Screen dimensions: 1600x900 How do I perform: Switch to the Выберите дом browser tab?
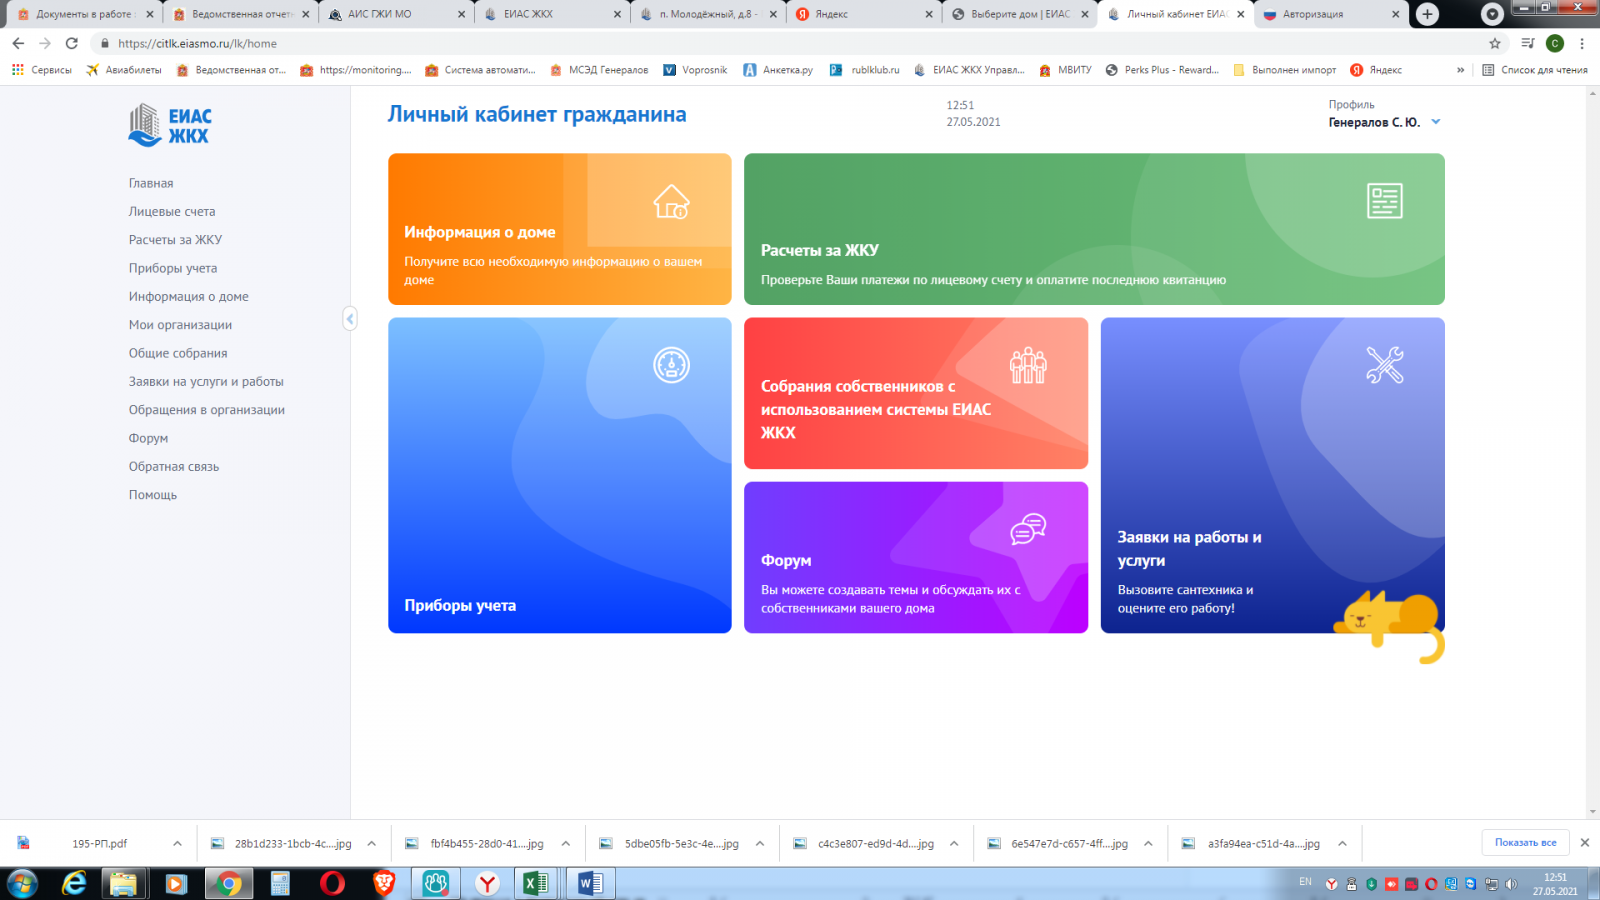click(1019, 14)
